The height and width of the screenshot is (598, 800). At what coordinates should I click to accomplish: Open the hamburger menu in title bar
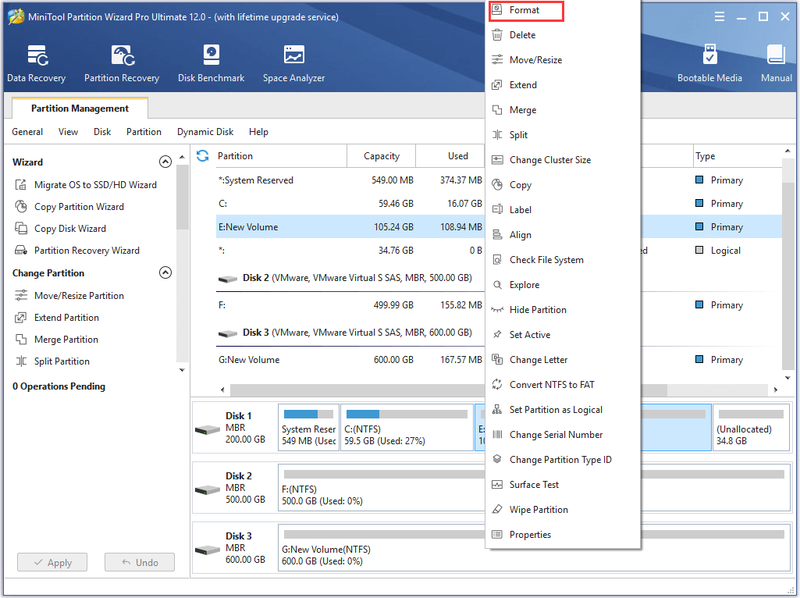719,17
